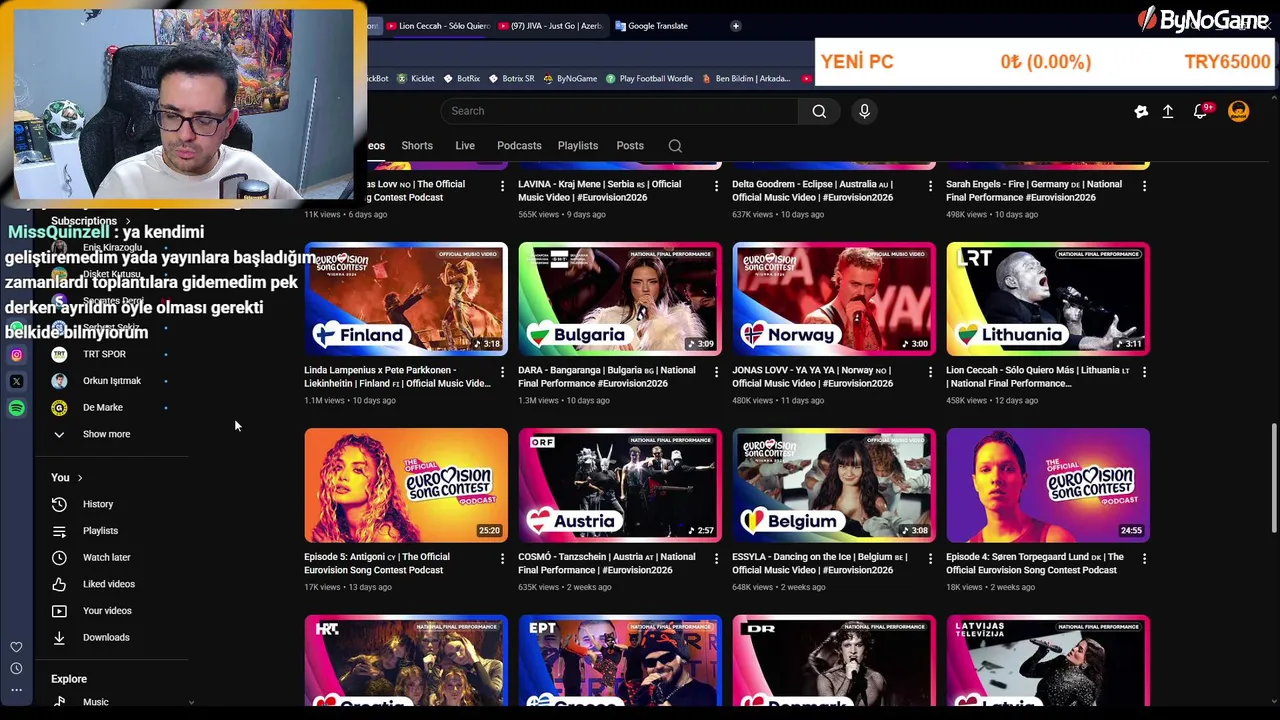Screen dimensions: 1280x720
Task: Open Music in Explore section
Action: point(95,702)
